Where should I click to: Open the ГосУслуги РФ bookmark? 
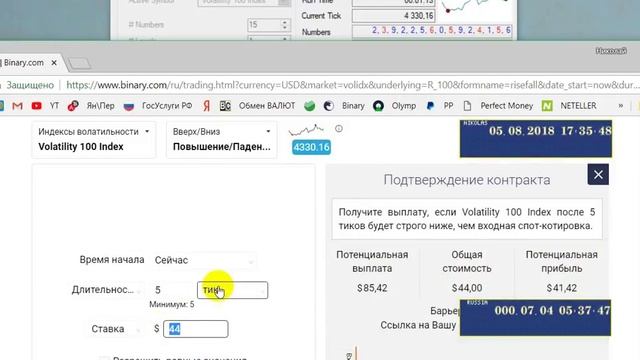pyautogui.click(x=158, y=106)
